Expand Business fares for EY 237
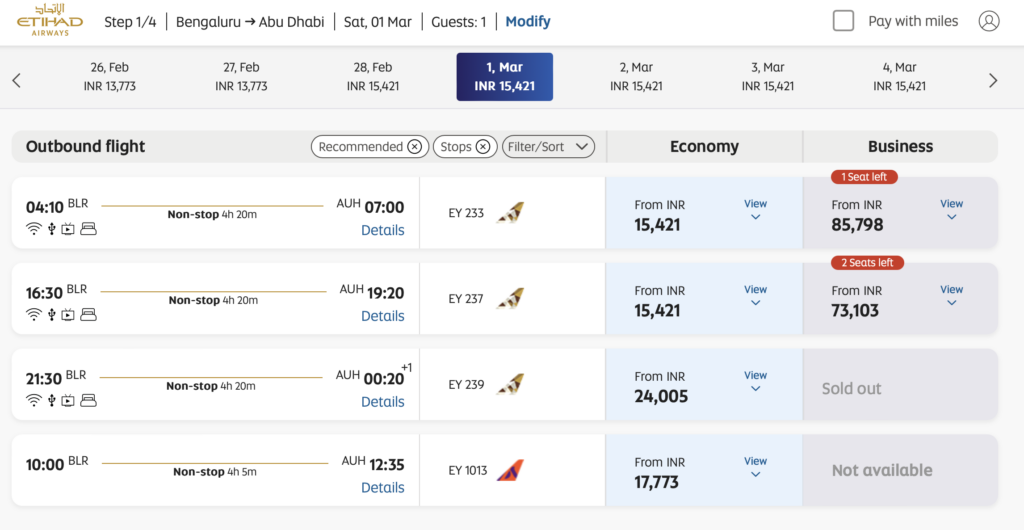Viewport: 1024px width, 530px height. [x=951, y=296]
